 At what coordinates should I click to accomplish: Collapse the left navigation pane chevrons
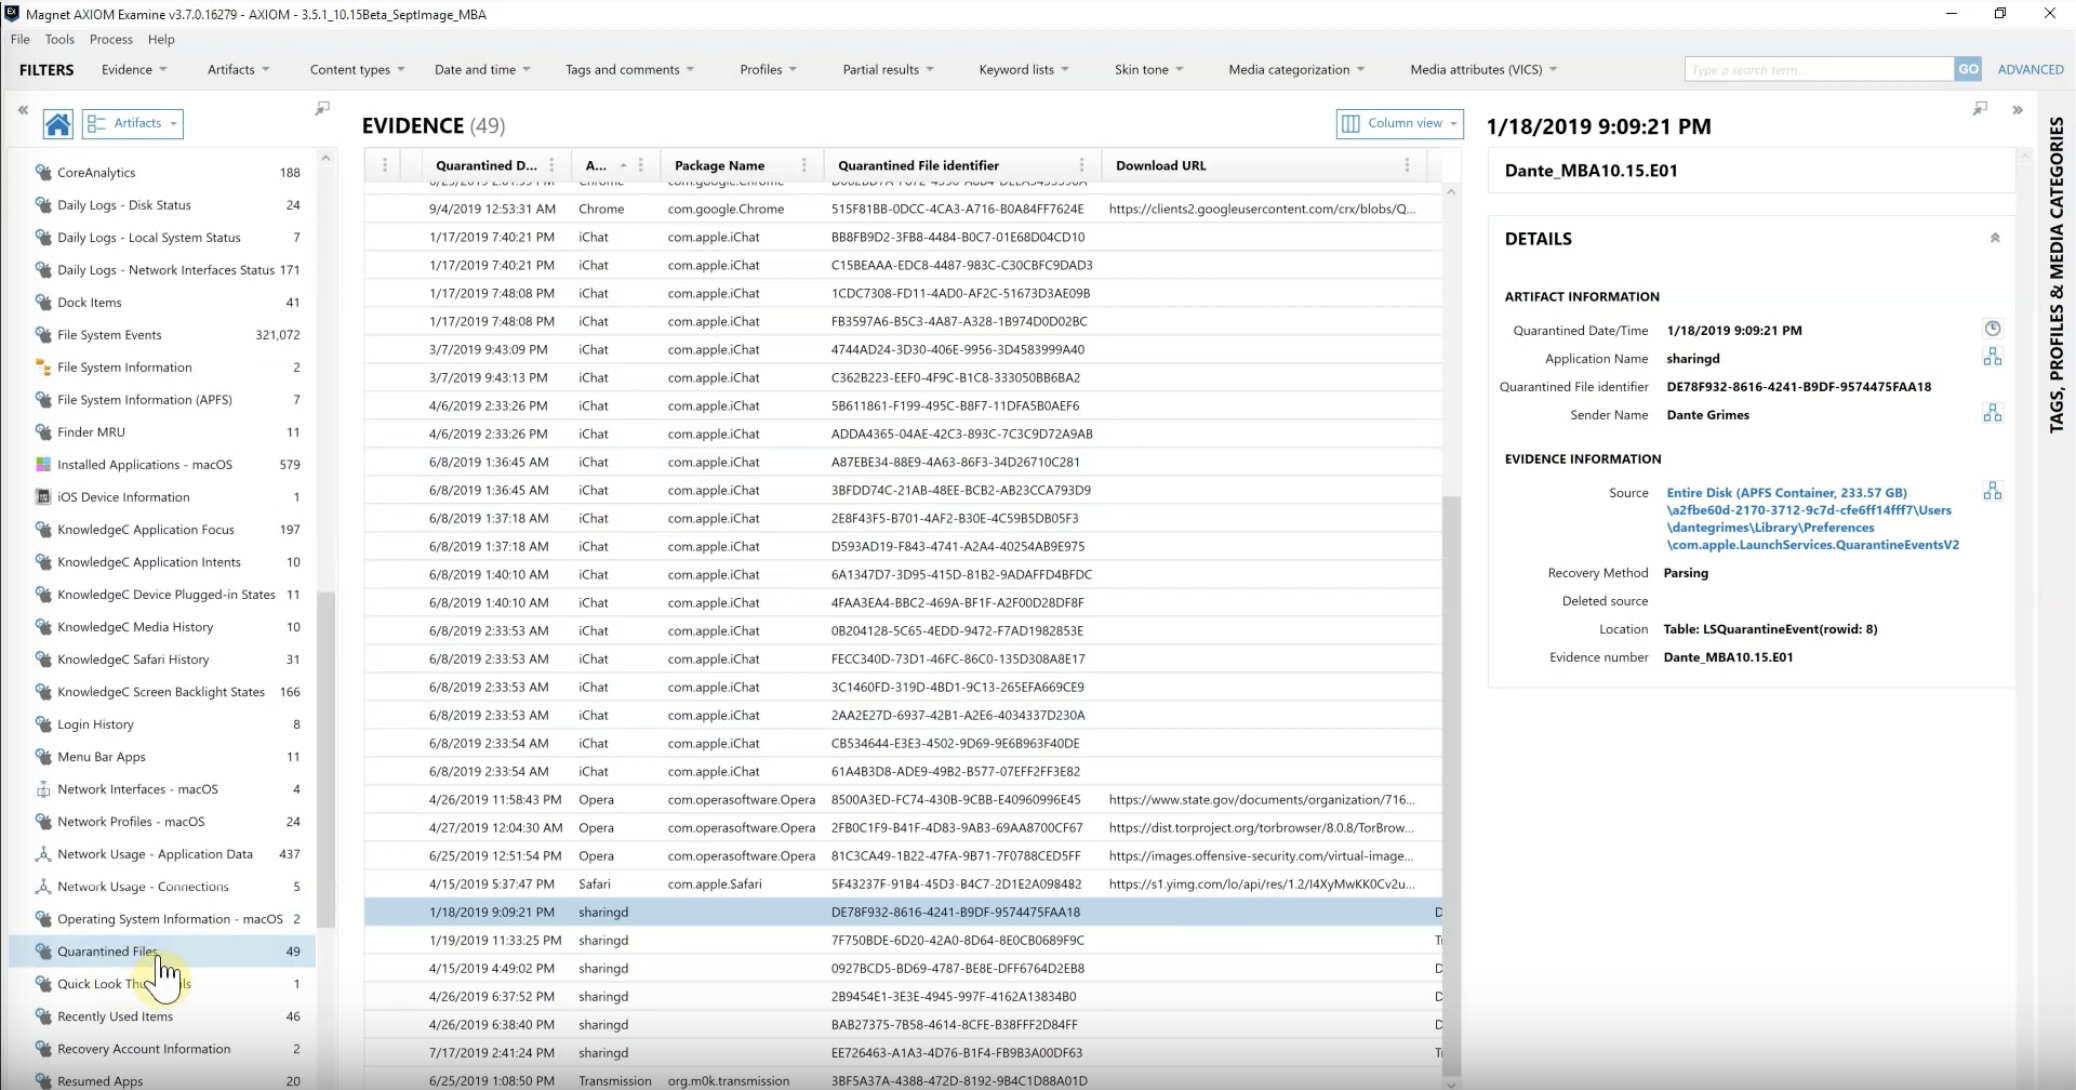[x=23, y=110]
